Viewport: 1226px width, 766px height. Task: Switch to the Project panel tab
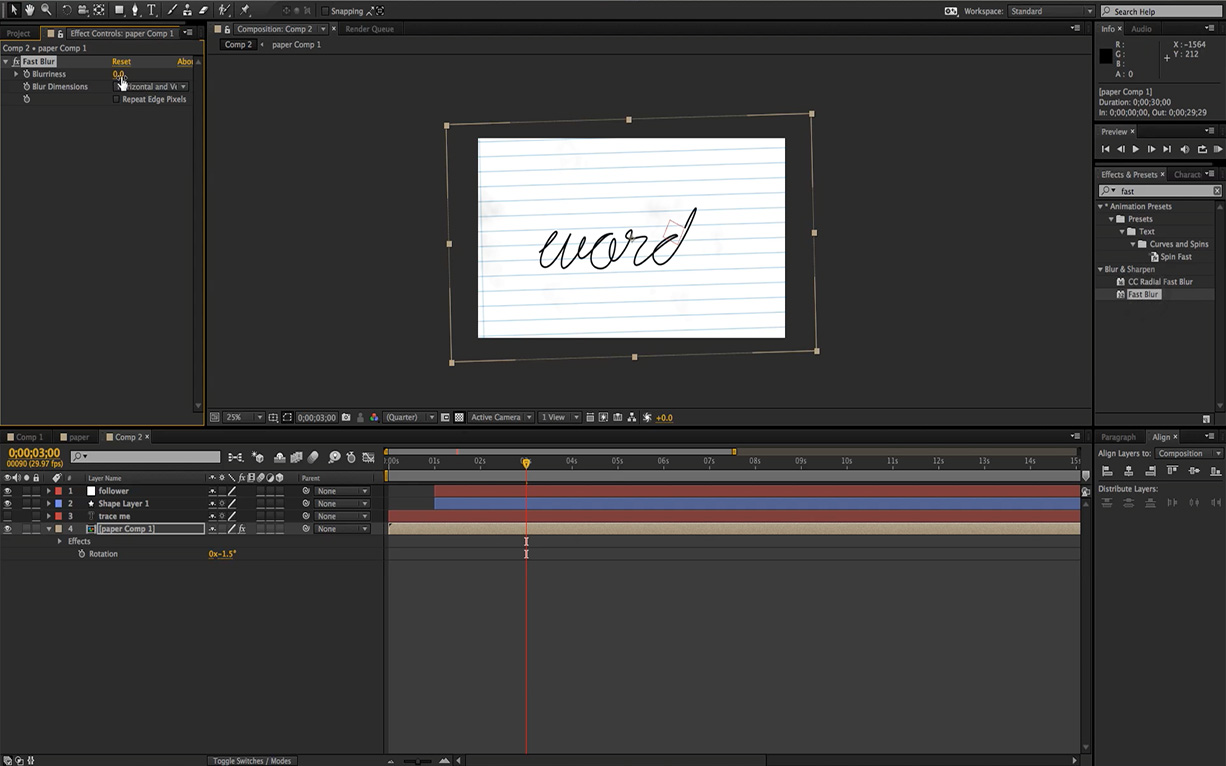pyautogui.click(x=17, y=32)
